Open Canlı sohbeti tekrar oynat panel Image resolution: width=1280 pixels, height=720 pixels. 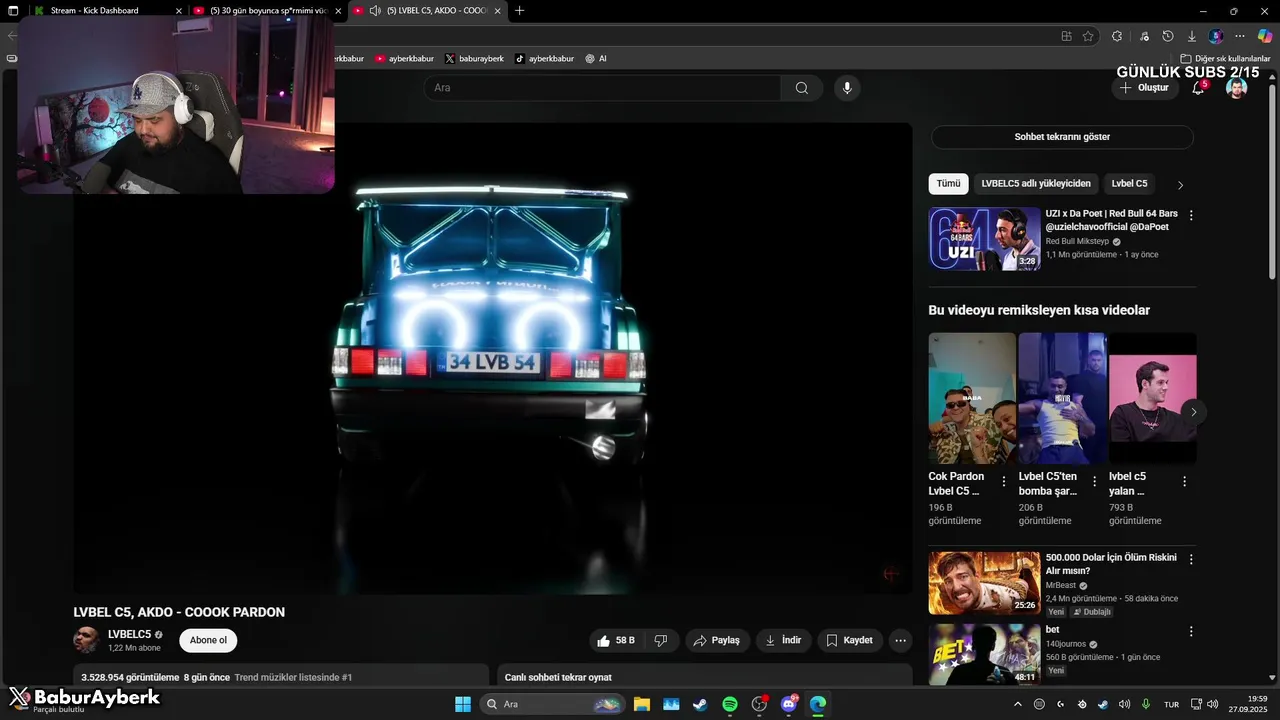point(705,677)
